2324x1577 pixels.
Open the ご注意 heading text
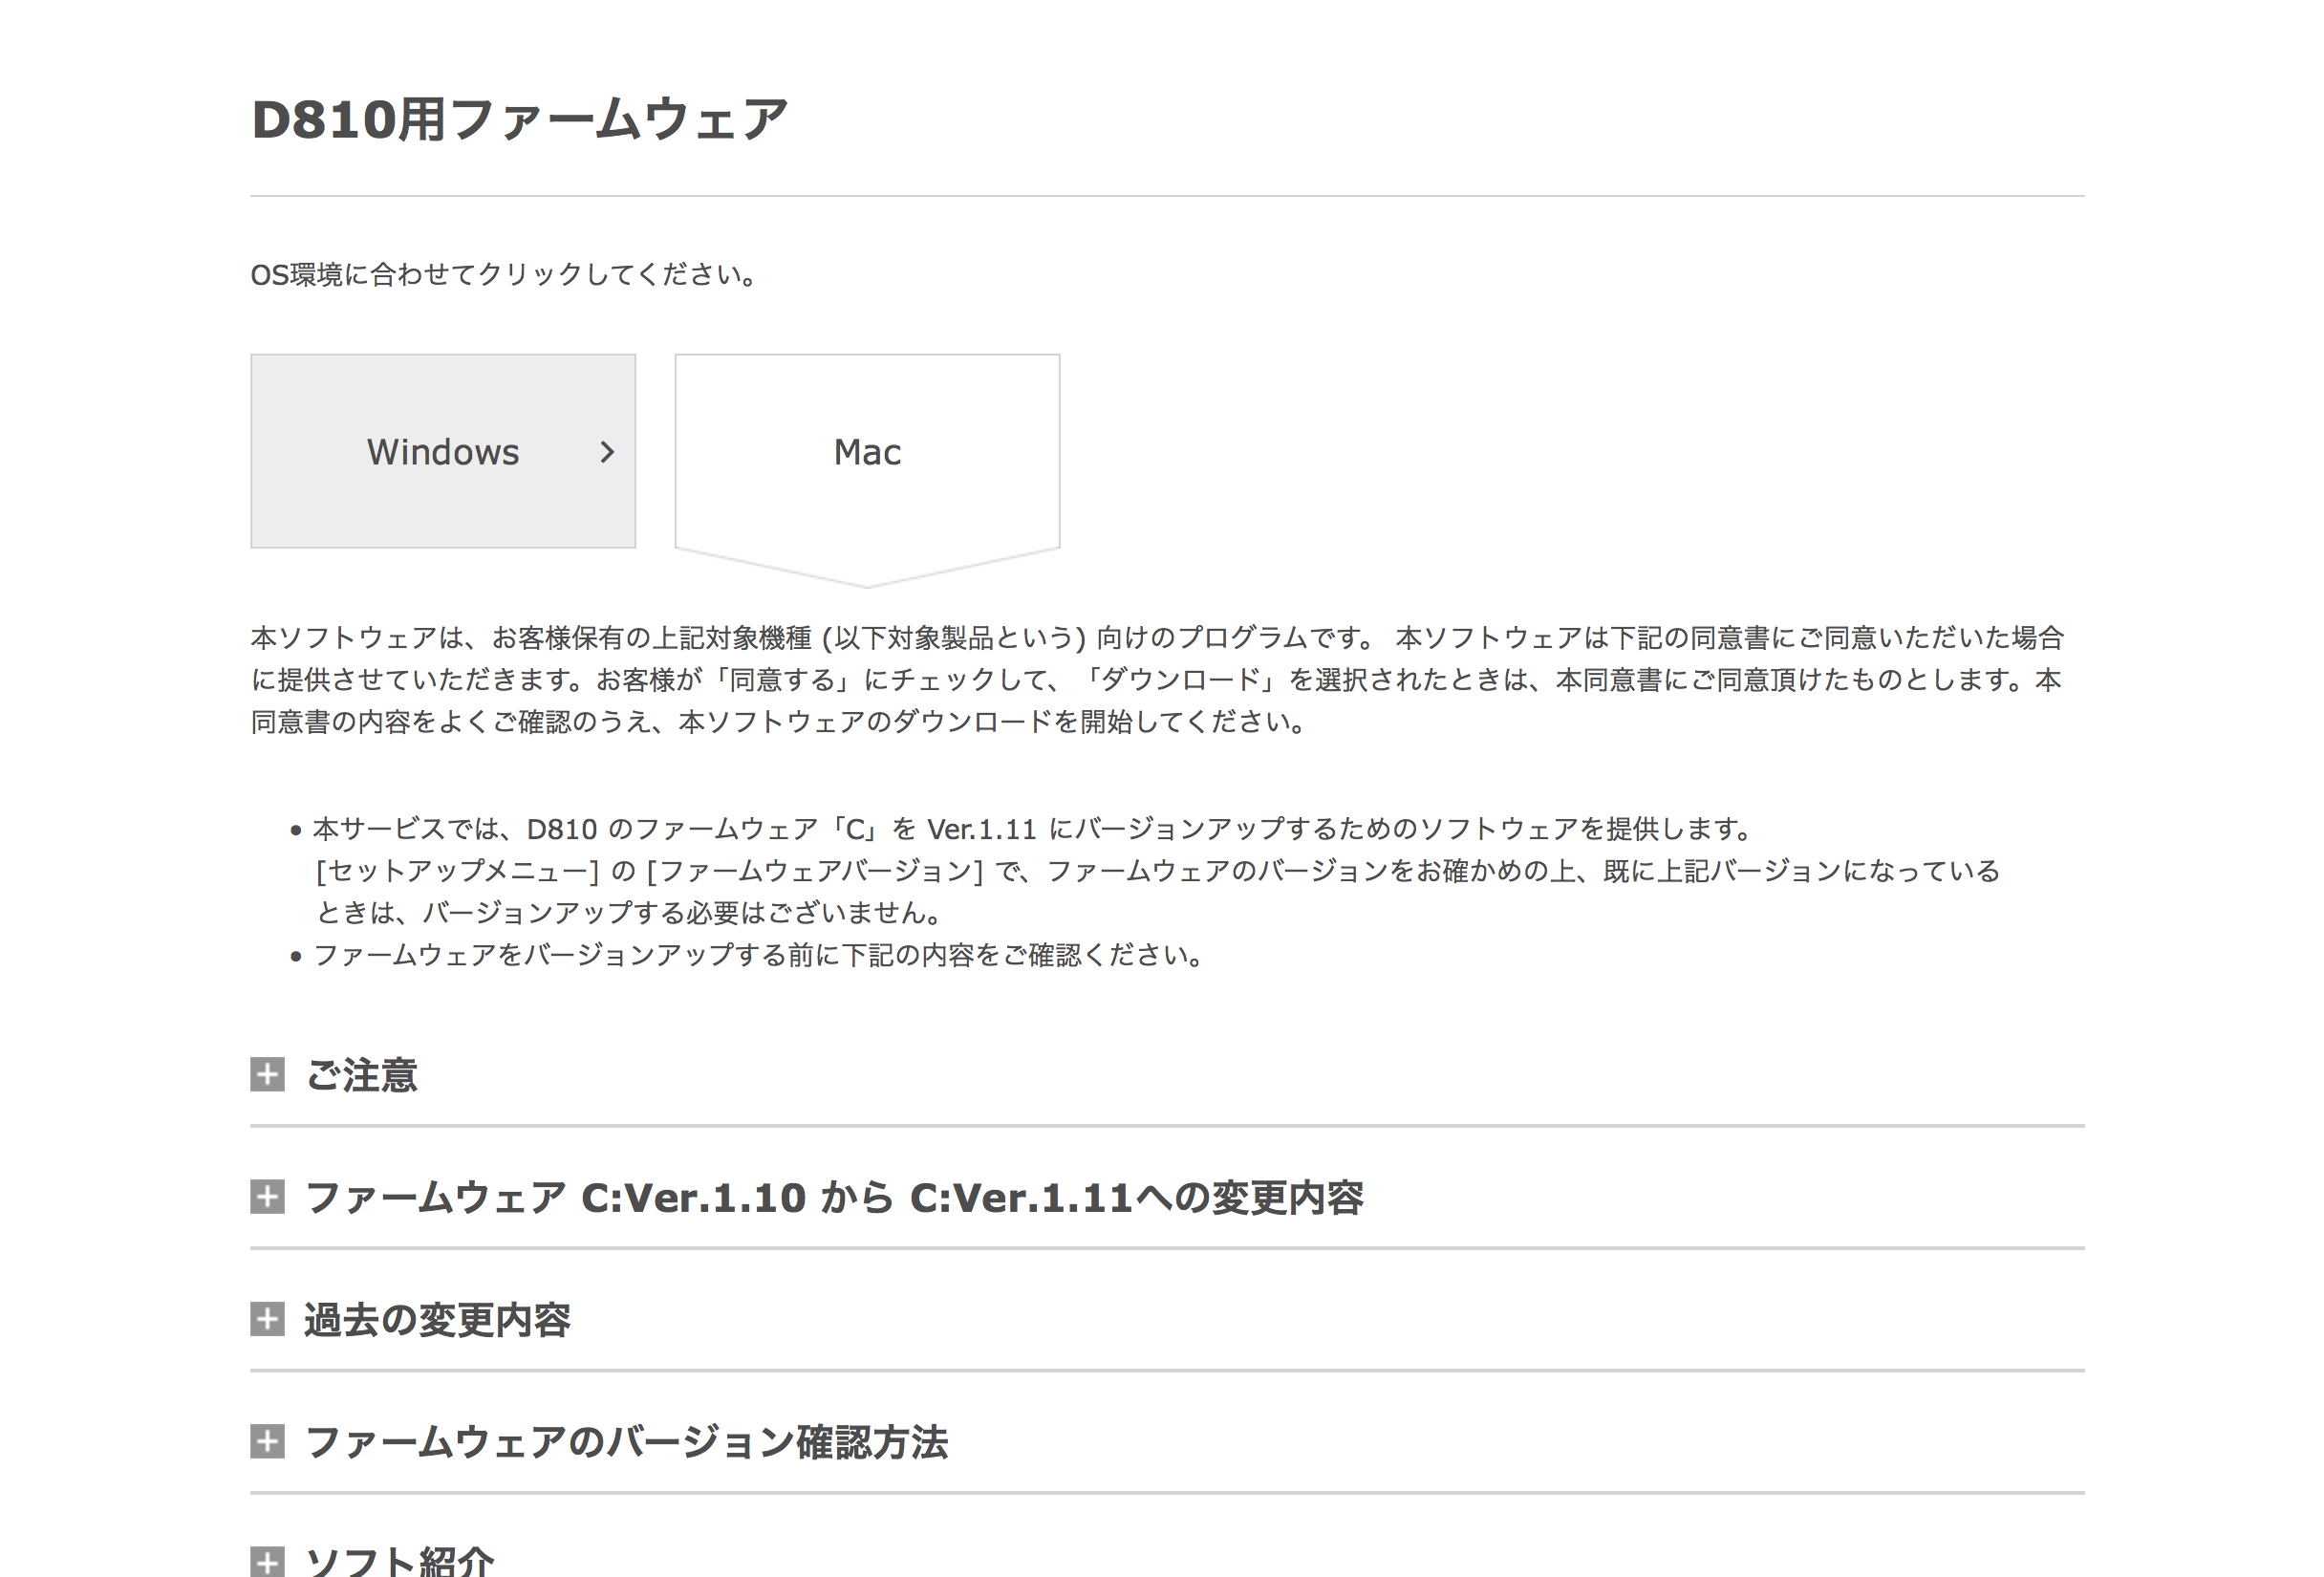(361, 1075)
